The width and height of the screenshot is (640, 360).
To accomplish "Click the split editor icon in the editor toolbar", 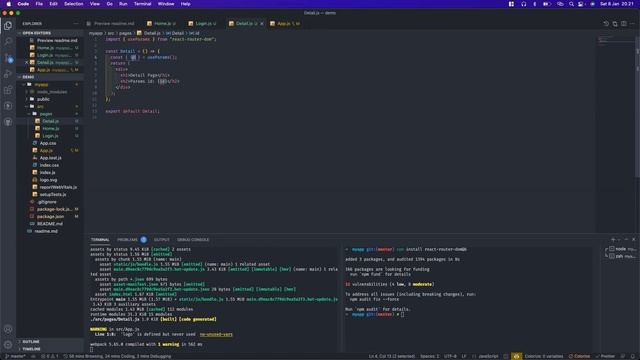I will (624, 24).
